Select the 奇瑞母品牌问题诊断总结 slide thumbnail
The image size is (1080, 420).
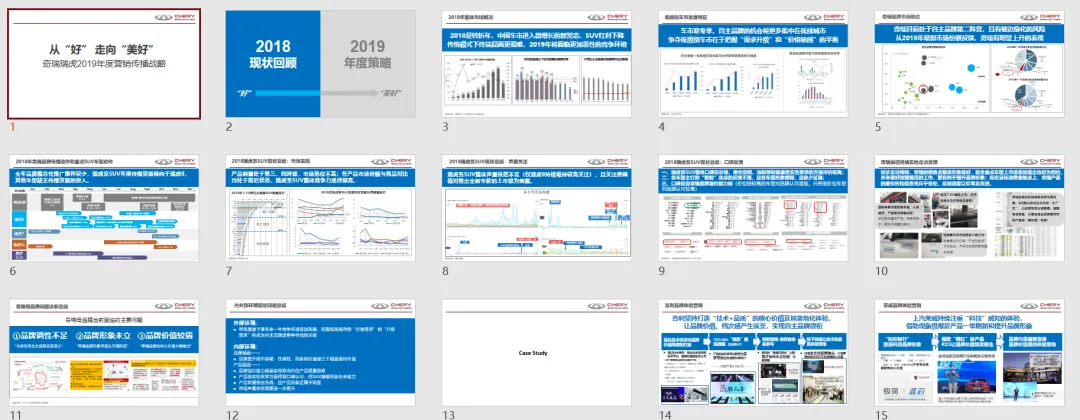[x=105, y=353]
